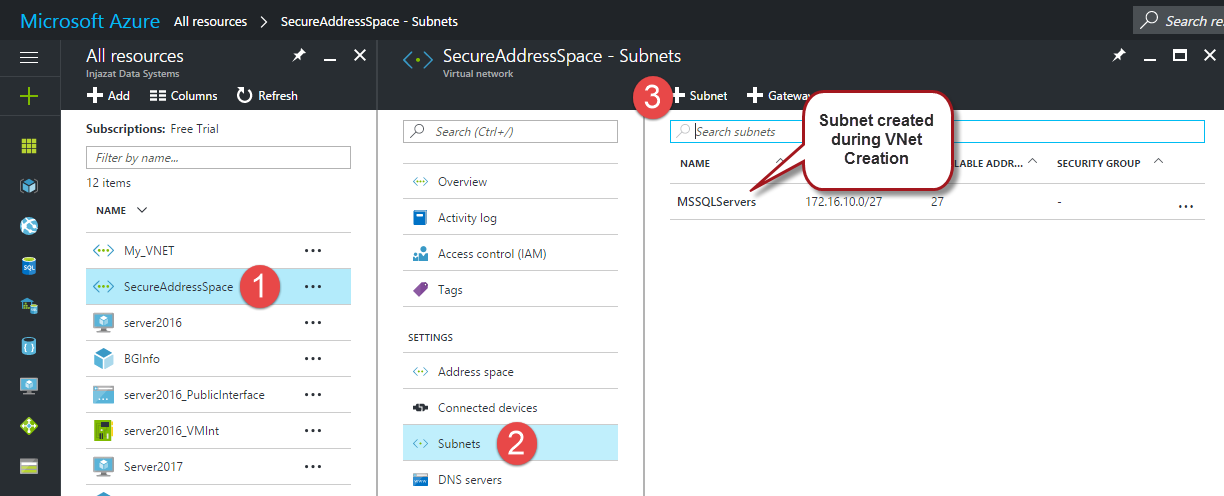
Task: Open context menu dots for MSSQLServers subnet
Action: [1186, 205]
